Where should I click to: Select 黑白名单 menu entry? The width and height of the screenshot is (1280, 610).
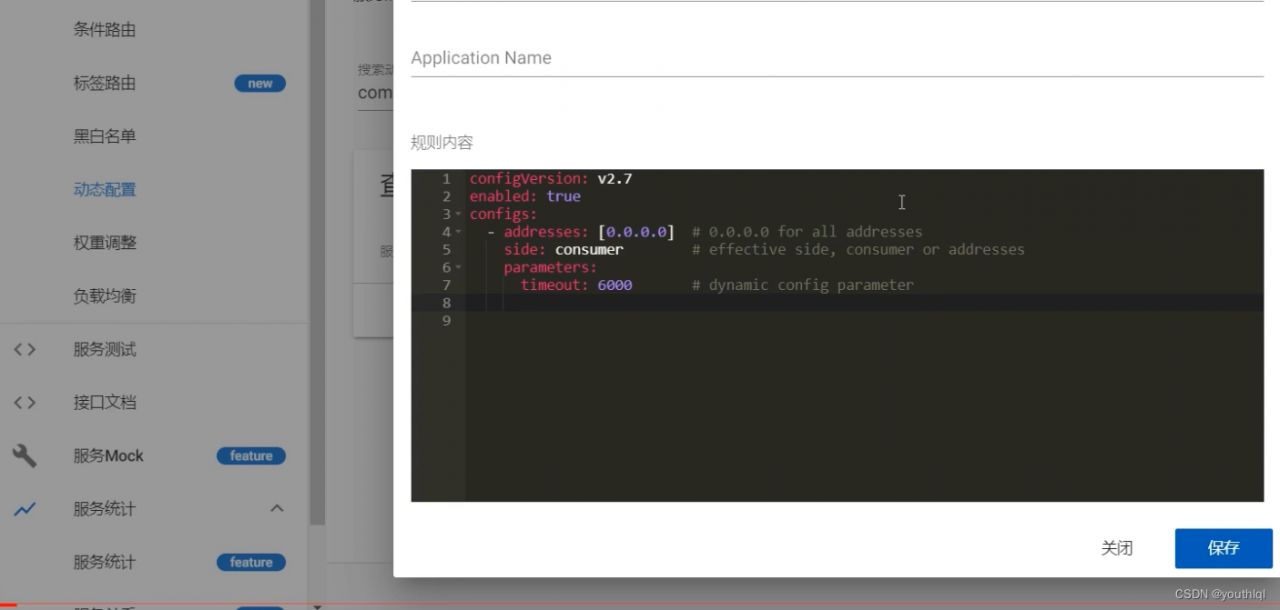click(x=104, y=136)
